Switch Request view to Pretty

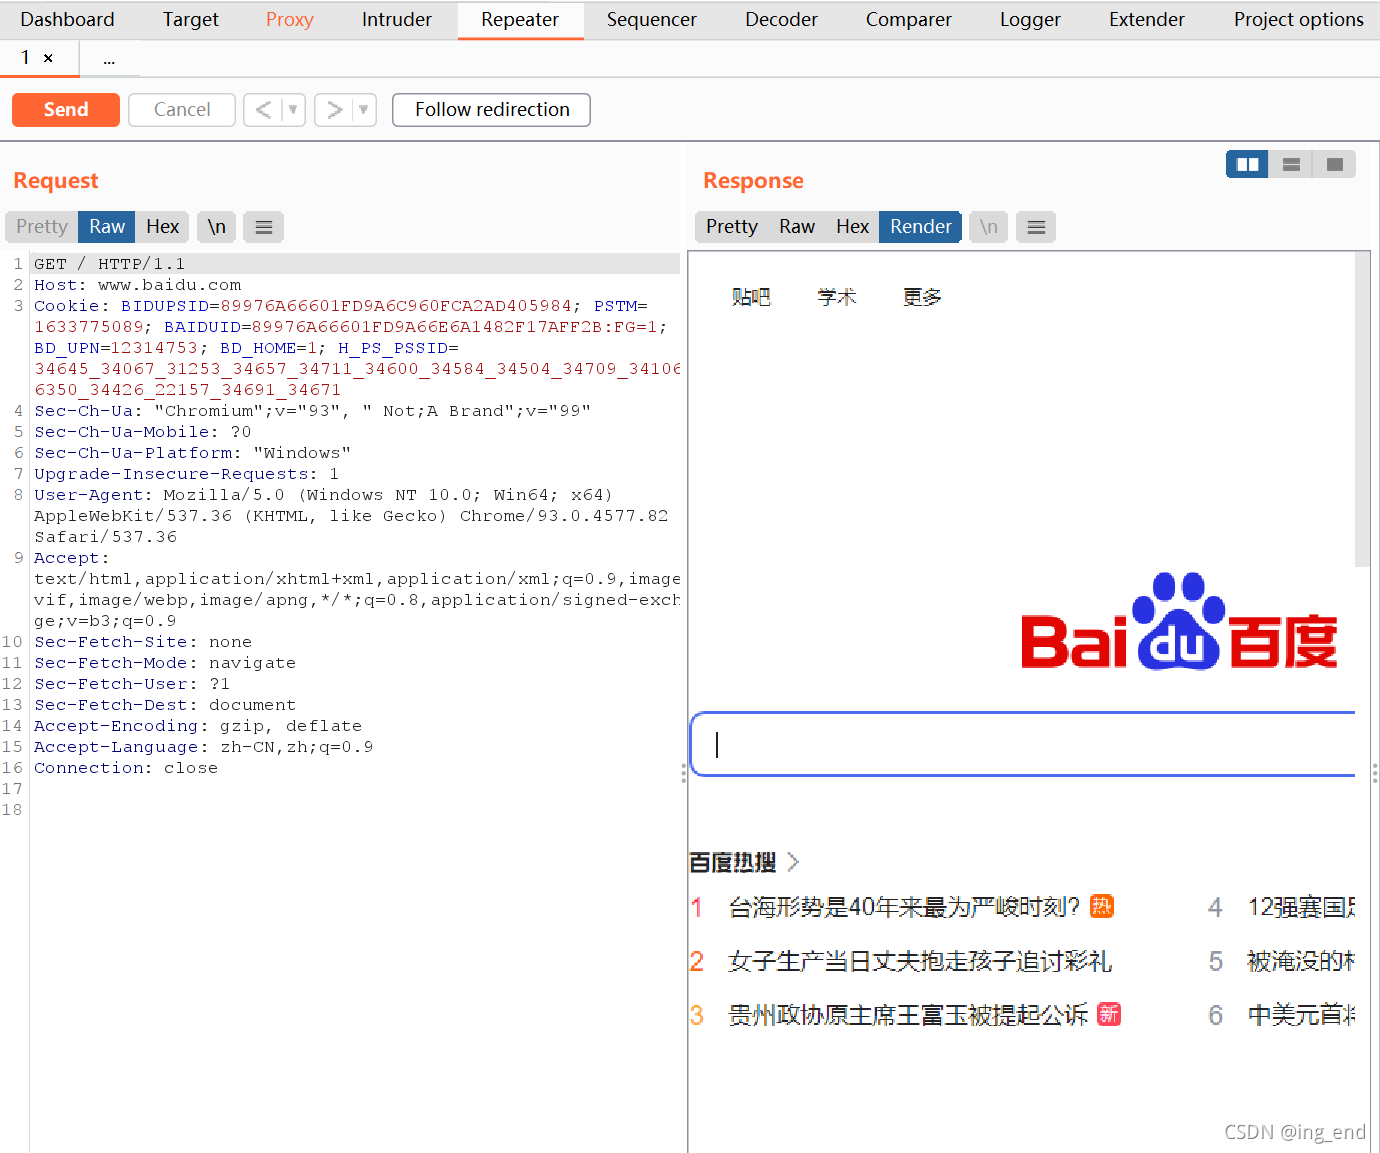coord(42,227)
